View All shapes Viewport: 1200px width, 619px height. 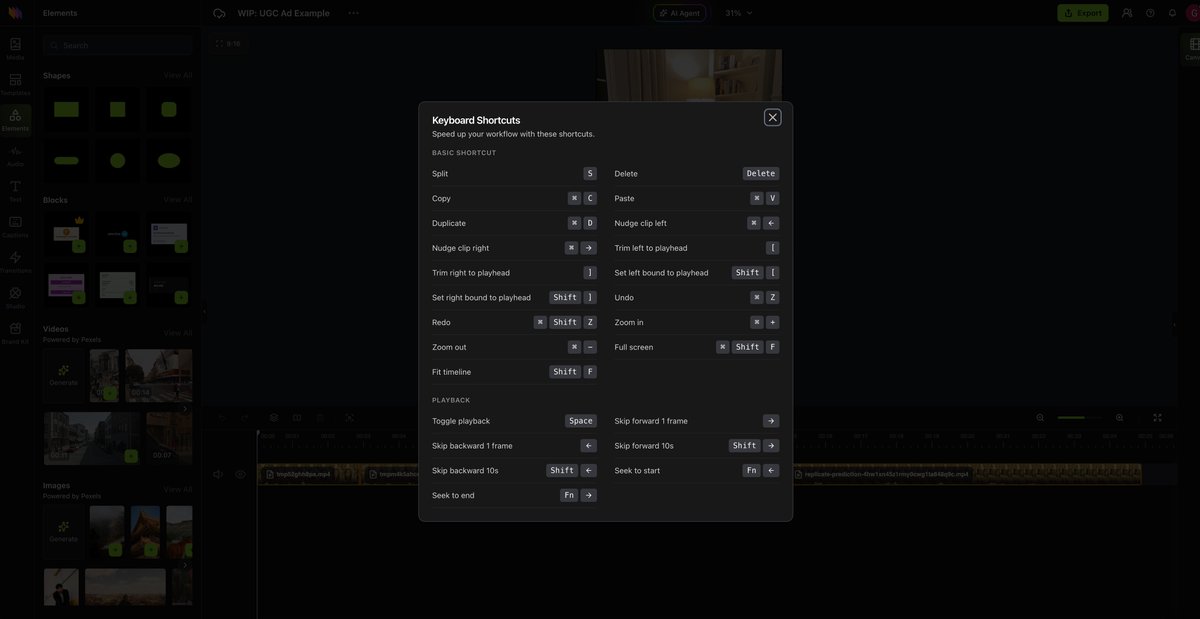tap(178, 75)
